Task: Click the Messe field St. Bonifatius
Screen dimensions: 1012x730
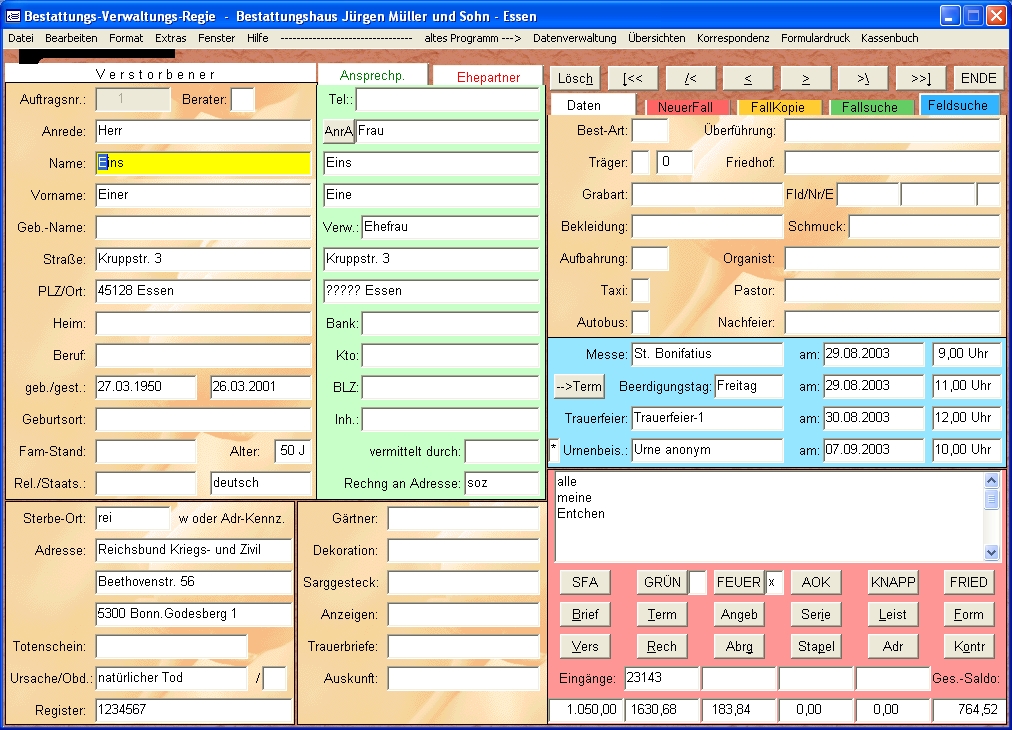Action: (x=707, y=354)
